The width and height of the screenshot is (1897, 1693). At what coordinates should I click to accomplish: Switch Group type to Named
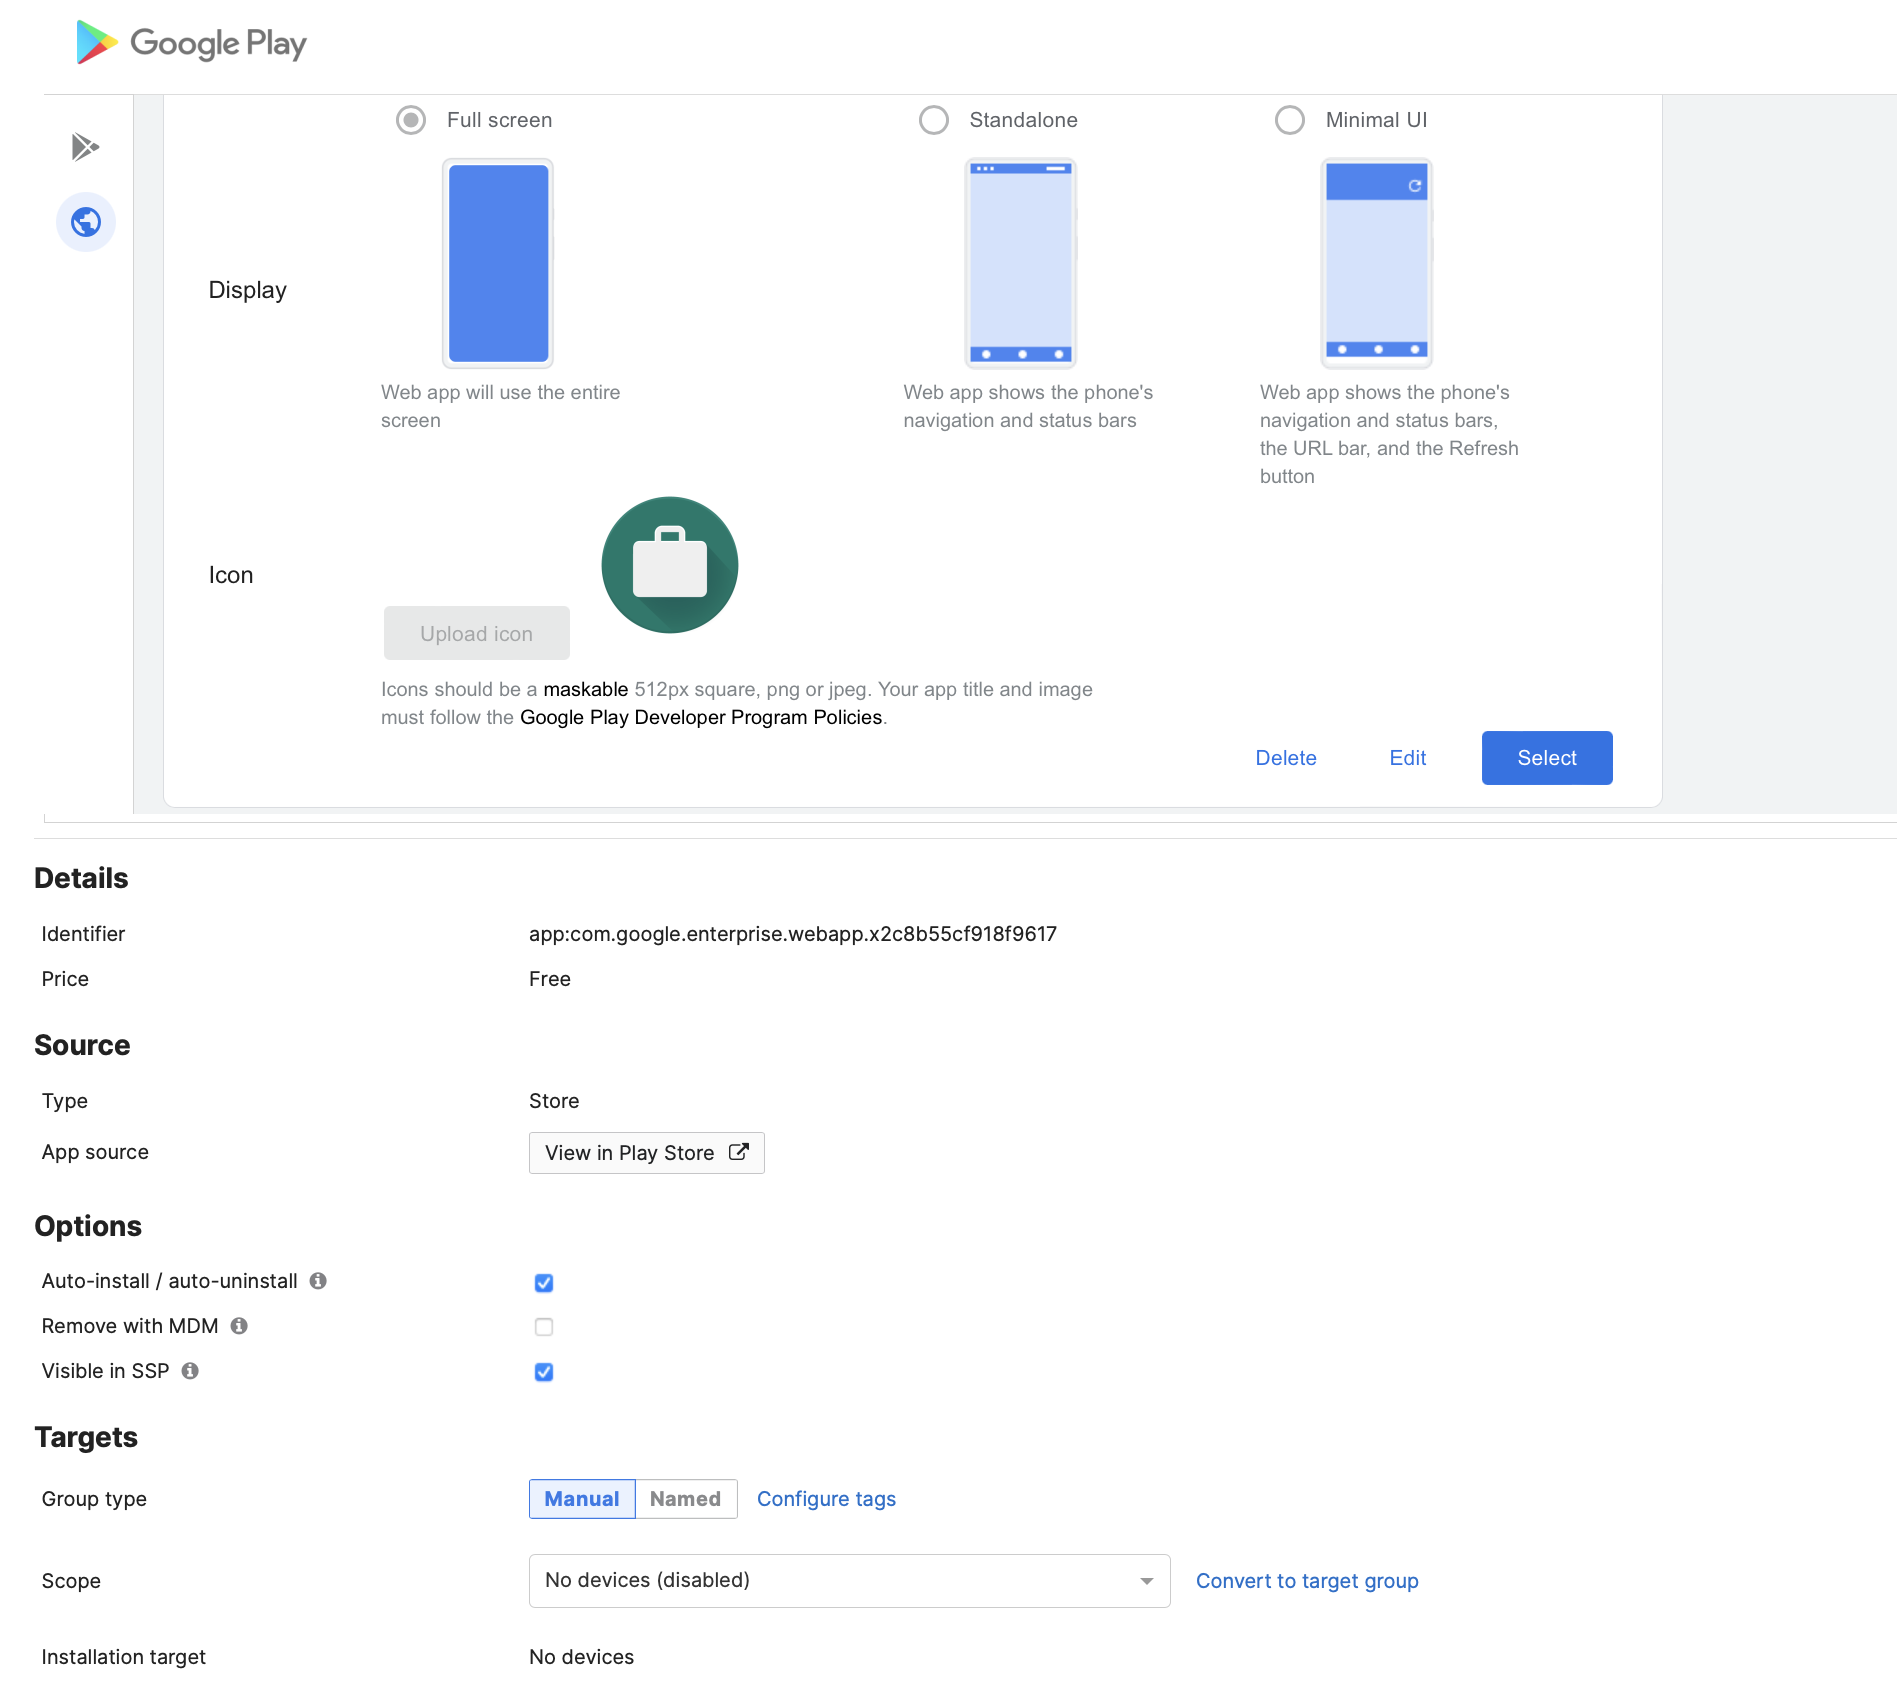pos(685,1499)
